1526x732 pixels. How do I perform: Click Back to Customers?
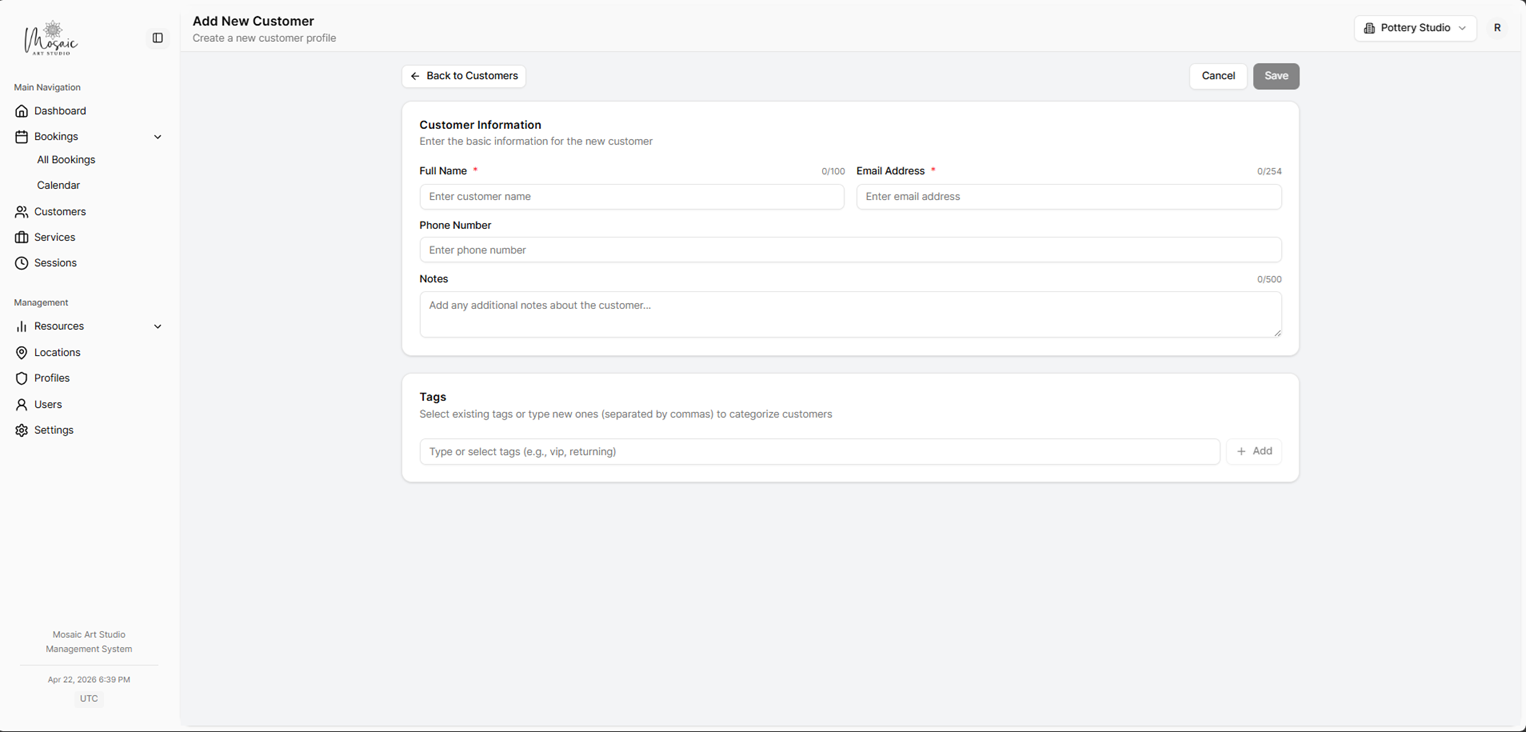click(x=463, y=76)
